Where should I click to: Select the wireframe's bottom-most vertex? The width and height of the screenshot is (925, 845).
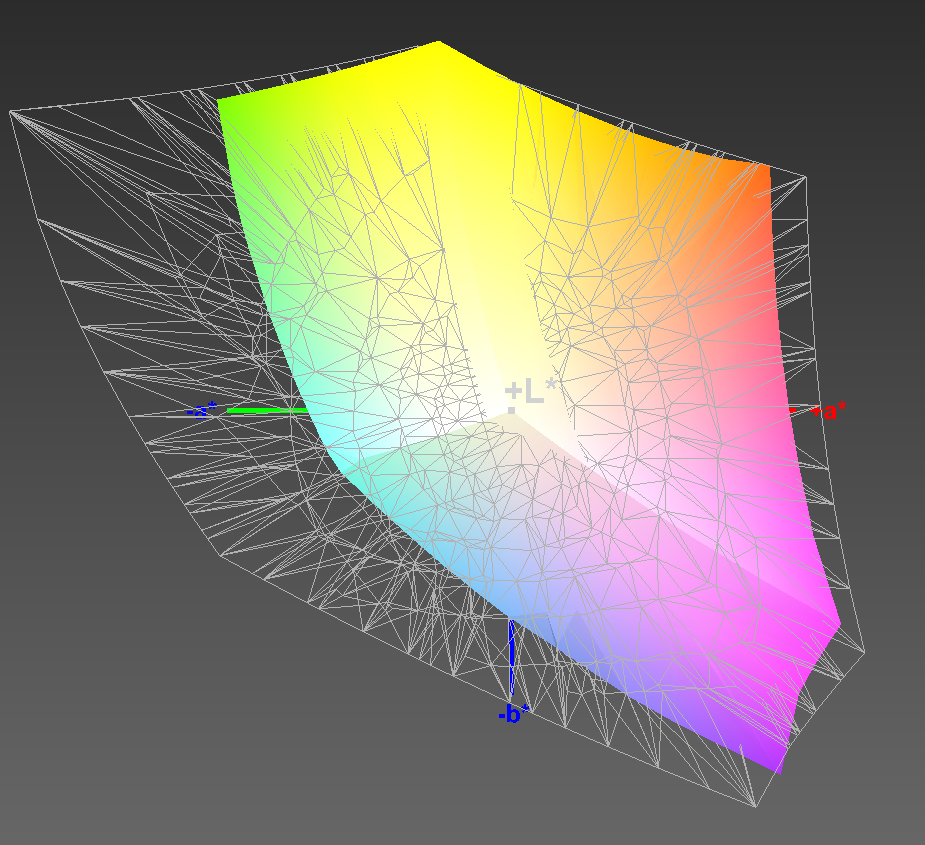pyautogui.click(x=755, y=805)
